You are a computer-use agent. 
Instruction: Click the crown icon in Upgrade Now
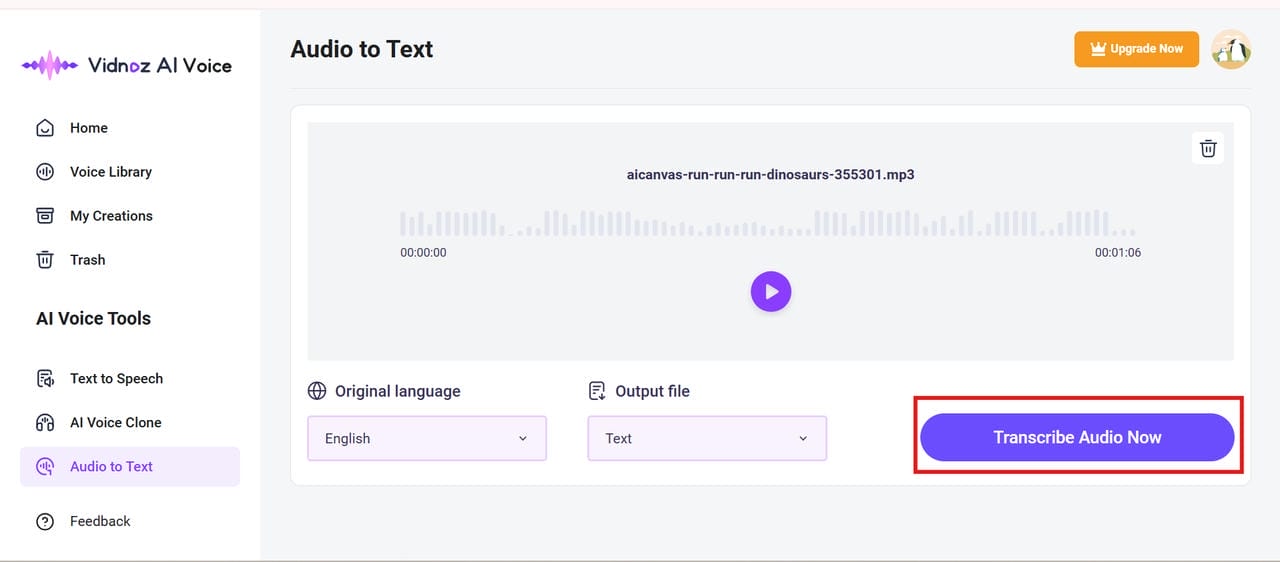tap(1098, 49)
